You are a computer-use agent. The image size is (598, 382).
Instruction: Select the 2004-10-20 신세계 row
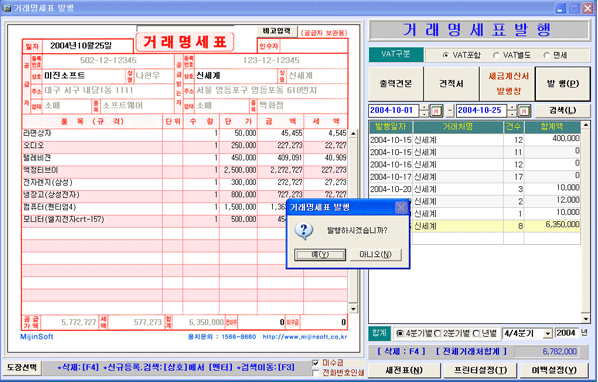pos(474,189)
